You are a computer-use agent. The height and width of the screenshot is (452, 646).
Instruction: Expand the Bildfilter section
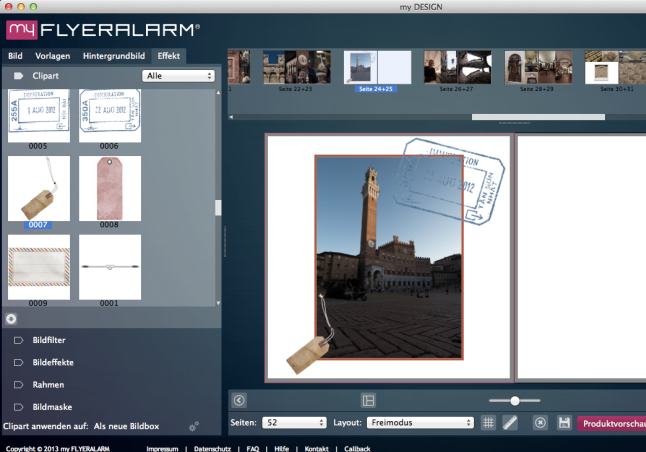point(48,340)
